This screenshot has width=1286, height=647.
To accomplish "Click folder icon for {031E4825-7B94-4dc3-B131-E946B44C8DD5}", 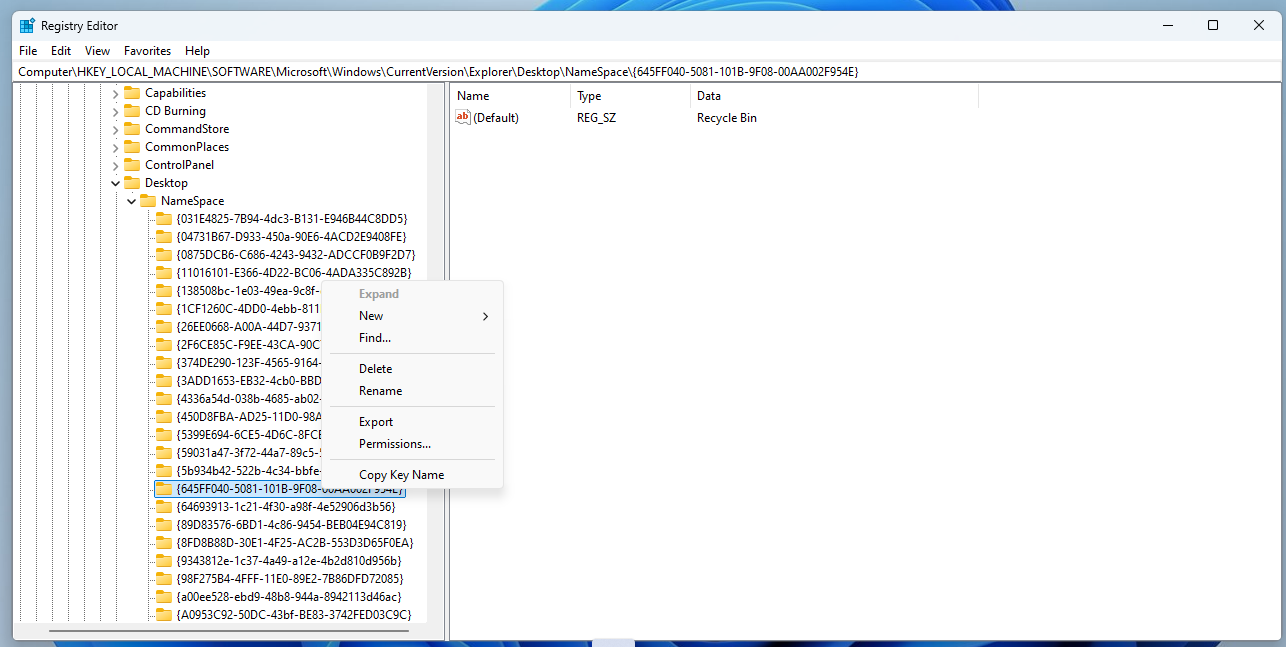I will click(x=164, y=219).
